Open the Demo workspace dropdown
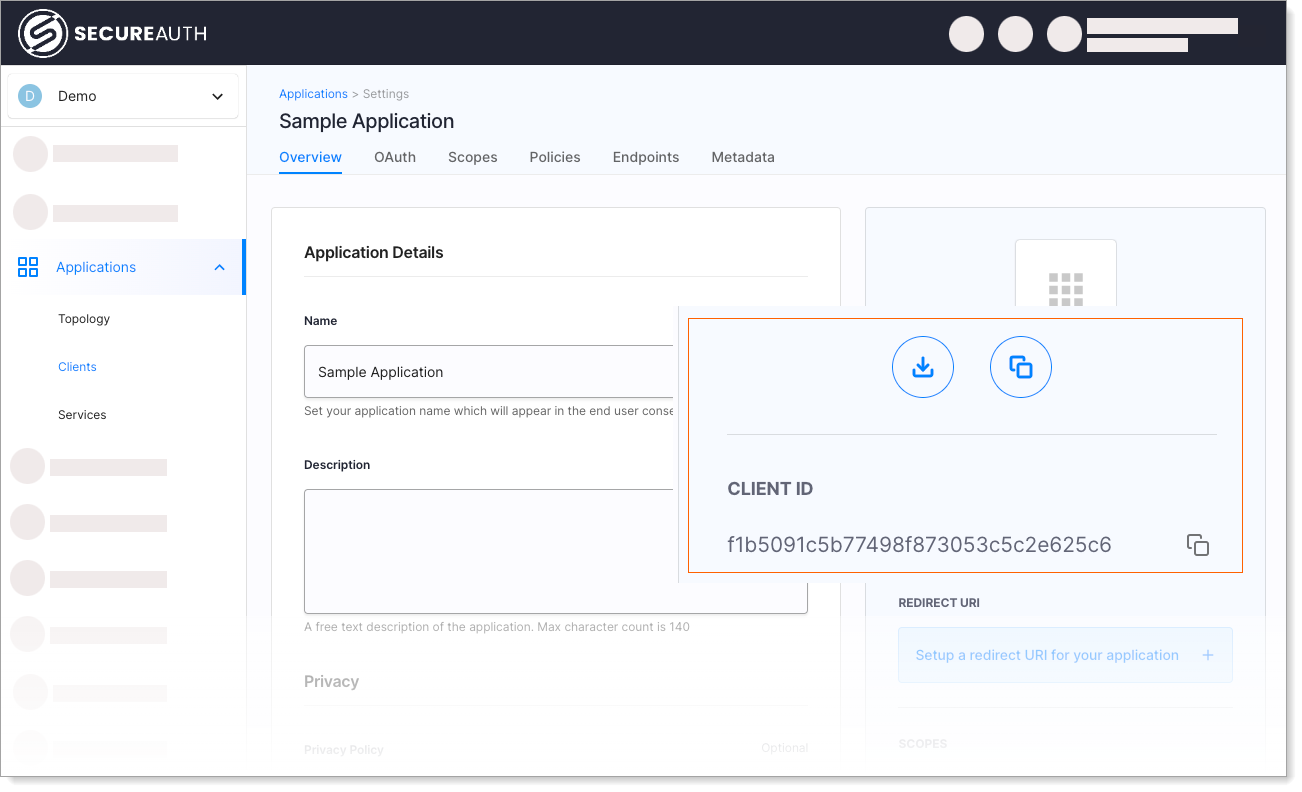This screenshot has width=1302, height=792. (x=123, y=96)
